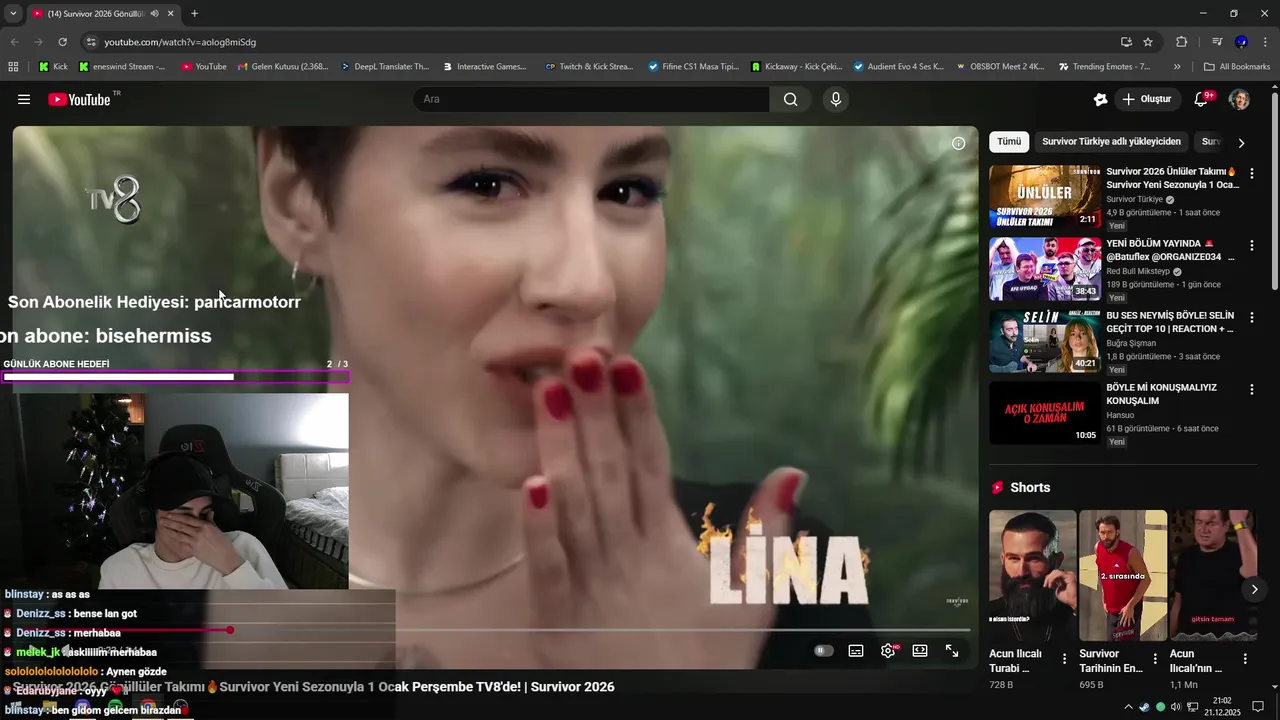1280x720 pixels.
Task: Open the more menu for YENİ BÖLÜM YAYINDA
Action: [x=1251, y=245]
